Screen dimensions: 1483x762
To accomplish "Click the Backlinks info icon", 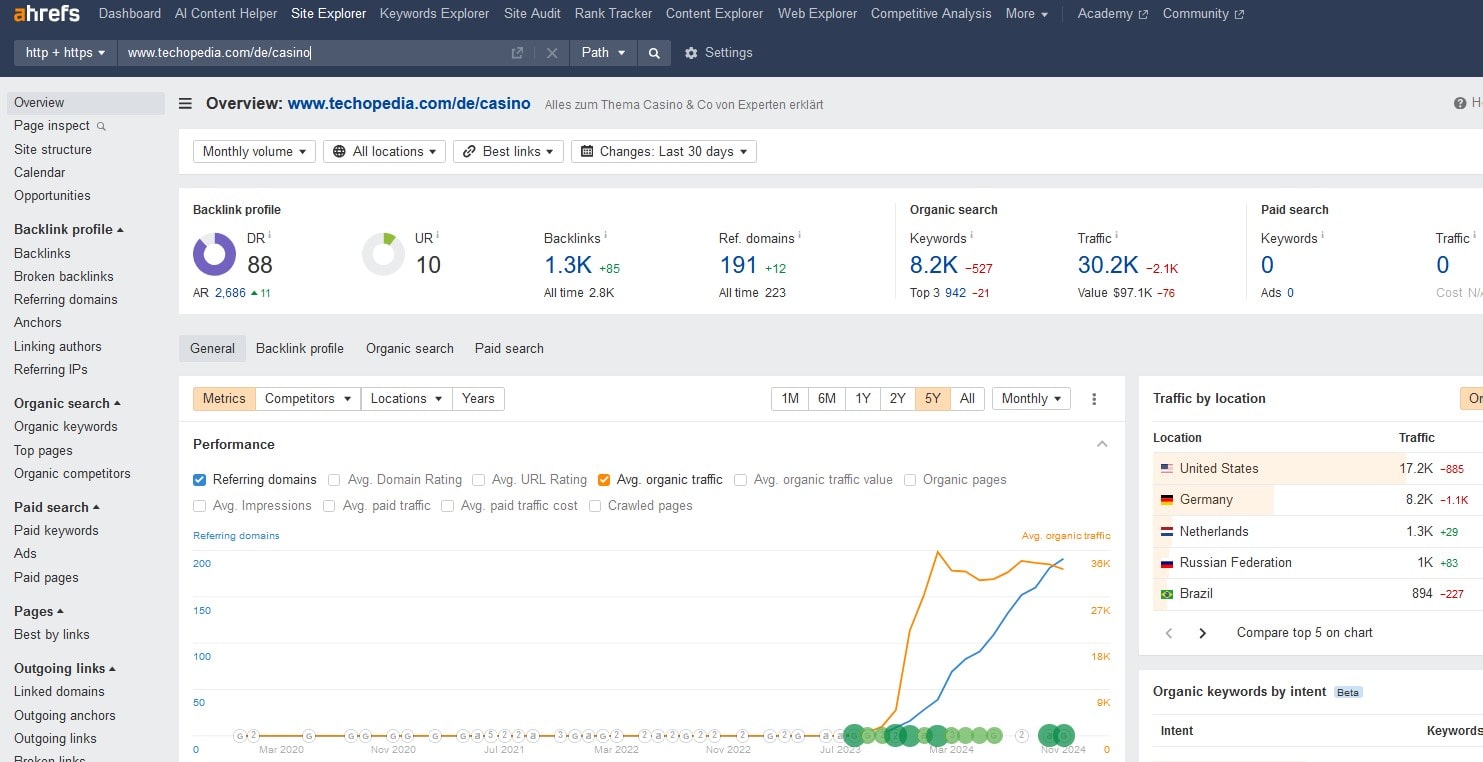I will 605,235.
